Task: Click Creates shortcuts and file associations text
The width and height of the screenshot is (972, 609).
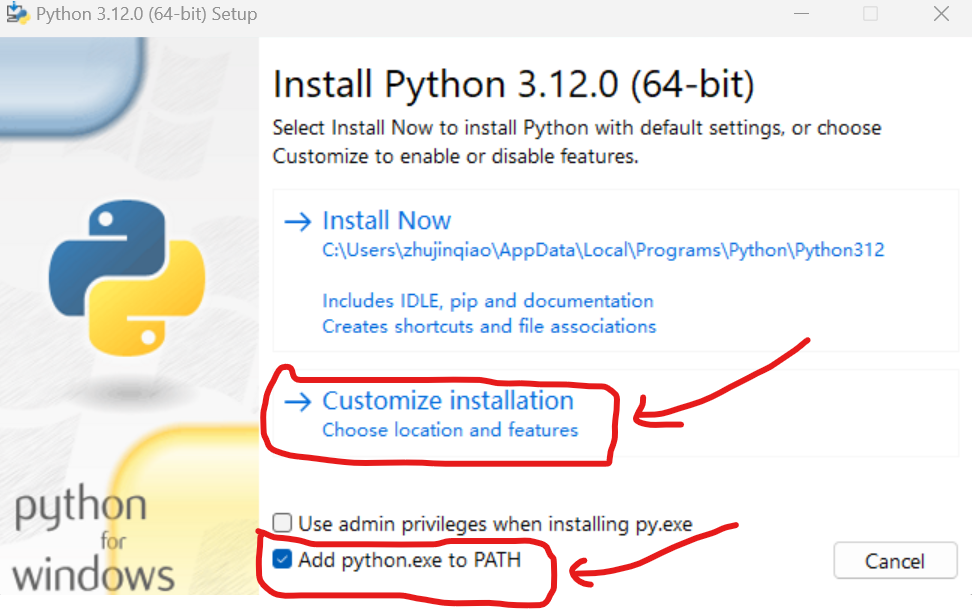Action: pyautogui.click(x=488, y=326)
